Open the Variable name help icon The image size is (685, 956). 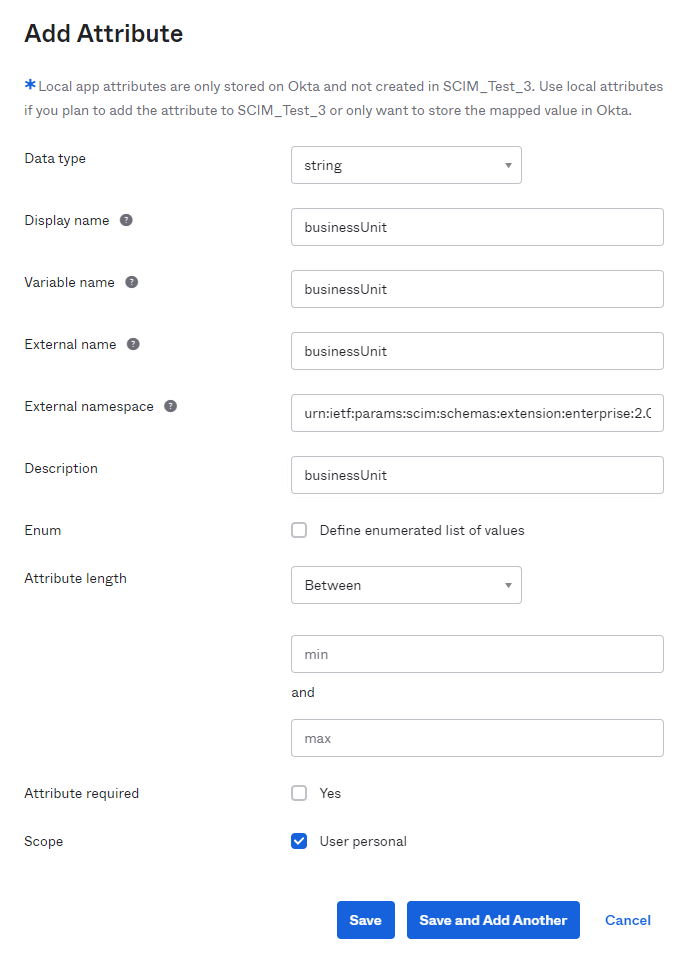pos(131,282)
